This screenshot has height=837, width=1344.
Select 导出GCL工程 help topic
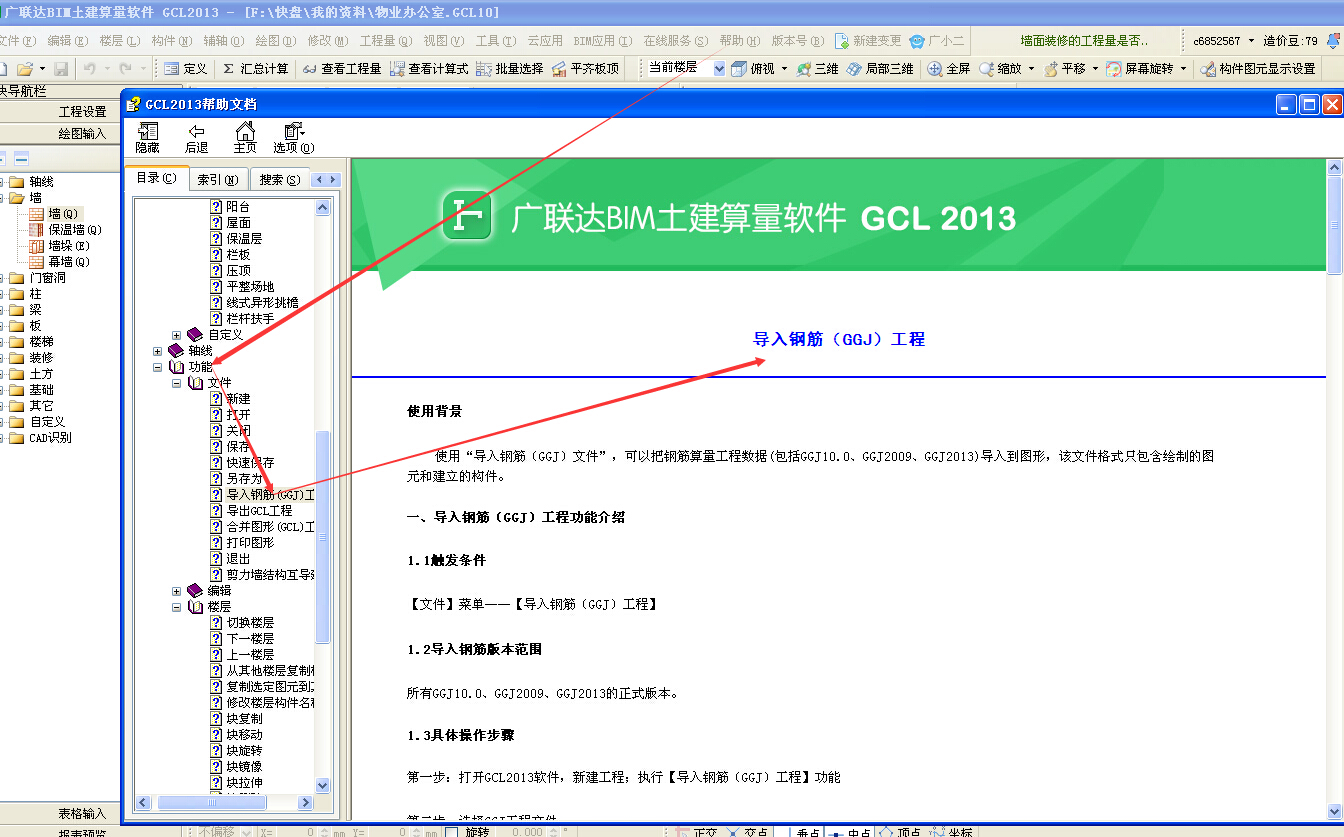point(259,511)
